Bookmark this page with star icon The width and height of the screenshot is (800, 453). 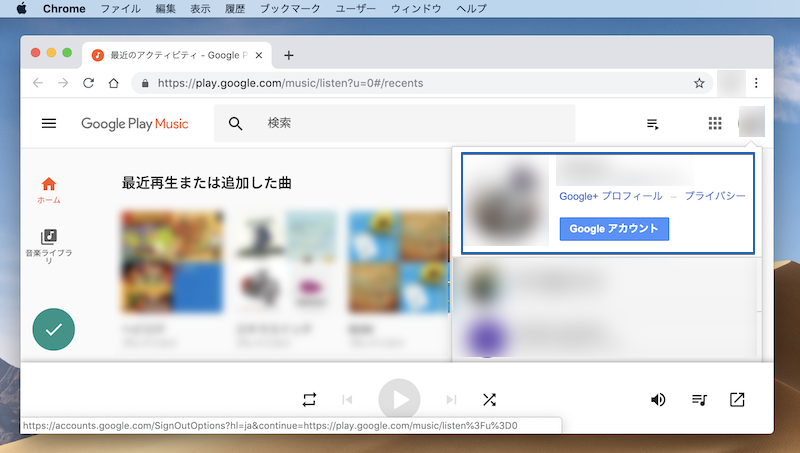tap(699, 83)
